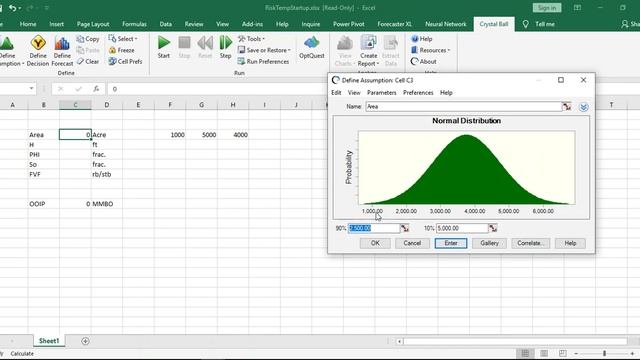Click the Extract Data icon

point(391,51)
